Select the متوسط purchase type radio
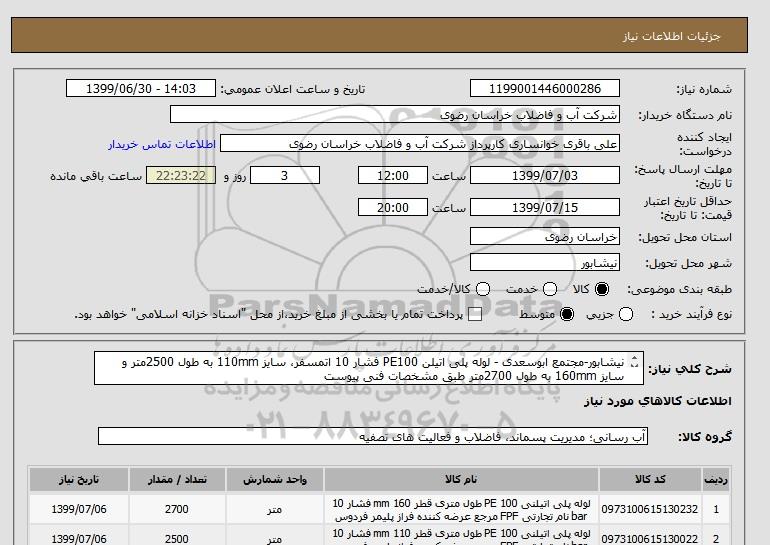770x545 pixels. [567, 314]
